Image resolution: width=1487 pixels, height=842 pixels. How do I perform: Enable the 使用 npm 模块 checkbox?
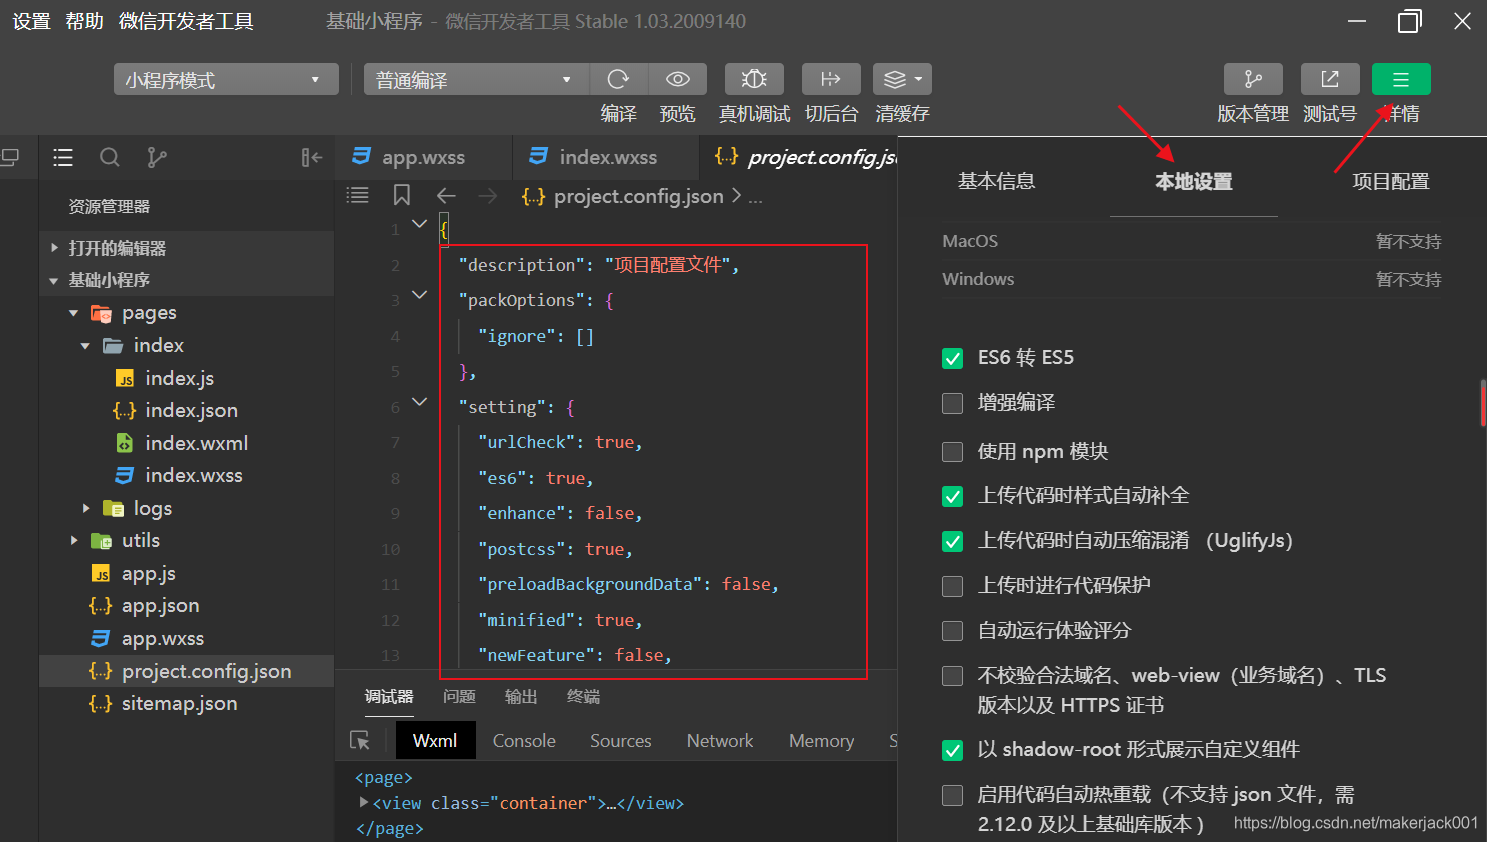coord(953,452)
